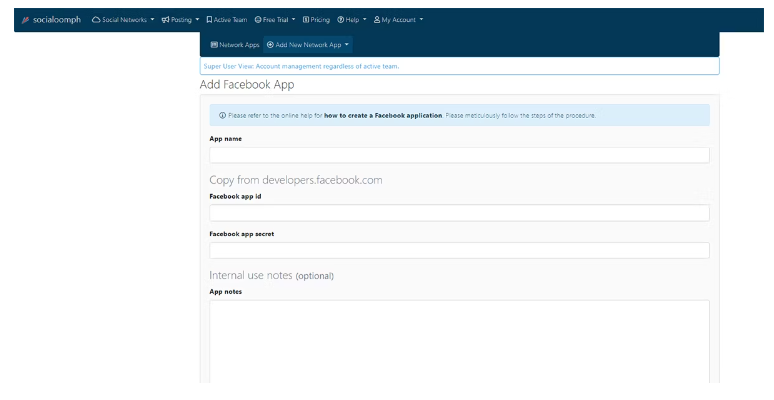
Task: Click the Network Apps list icon
Action: pos(214,45)
